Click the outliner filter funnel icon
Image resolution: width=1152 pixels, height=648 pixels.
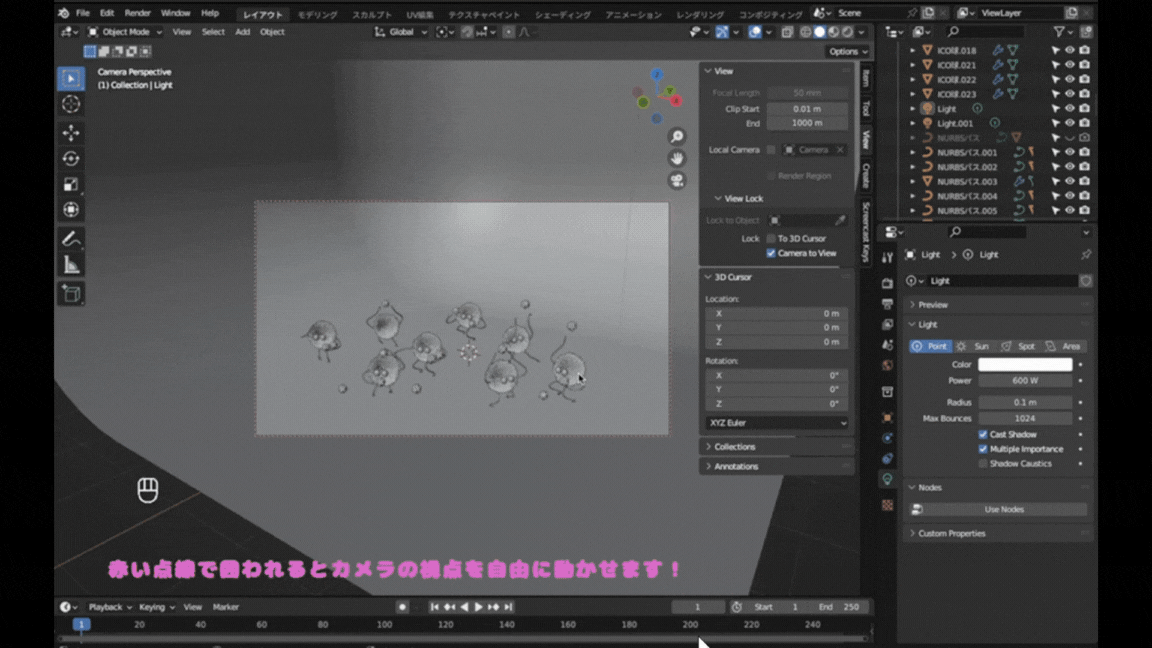tap(1059, 32)
